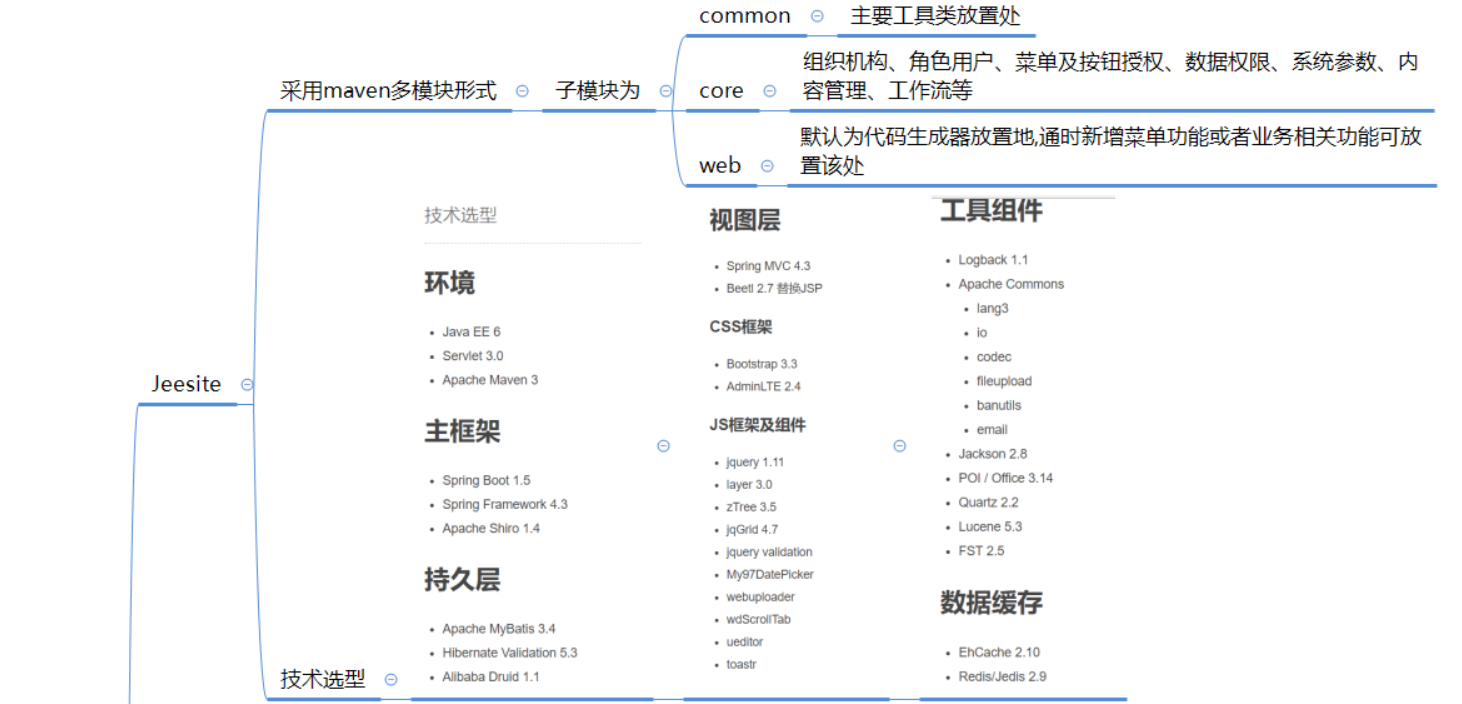The height and width of the screenshot is (704, 1462).
Task: Click the minus circle beside 子模块为
Action: pos(665,90)
